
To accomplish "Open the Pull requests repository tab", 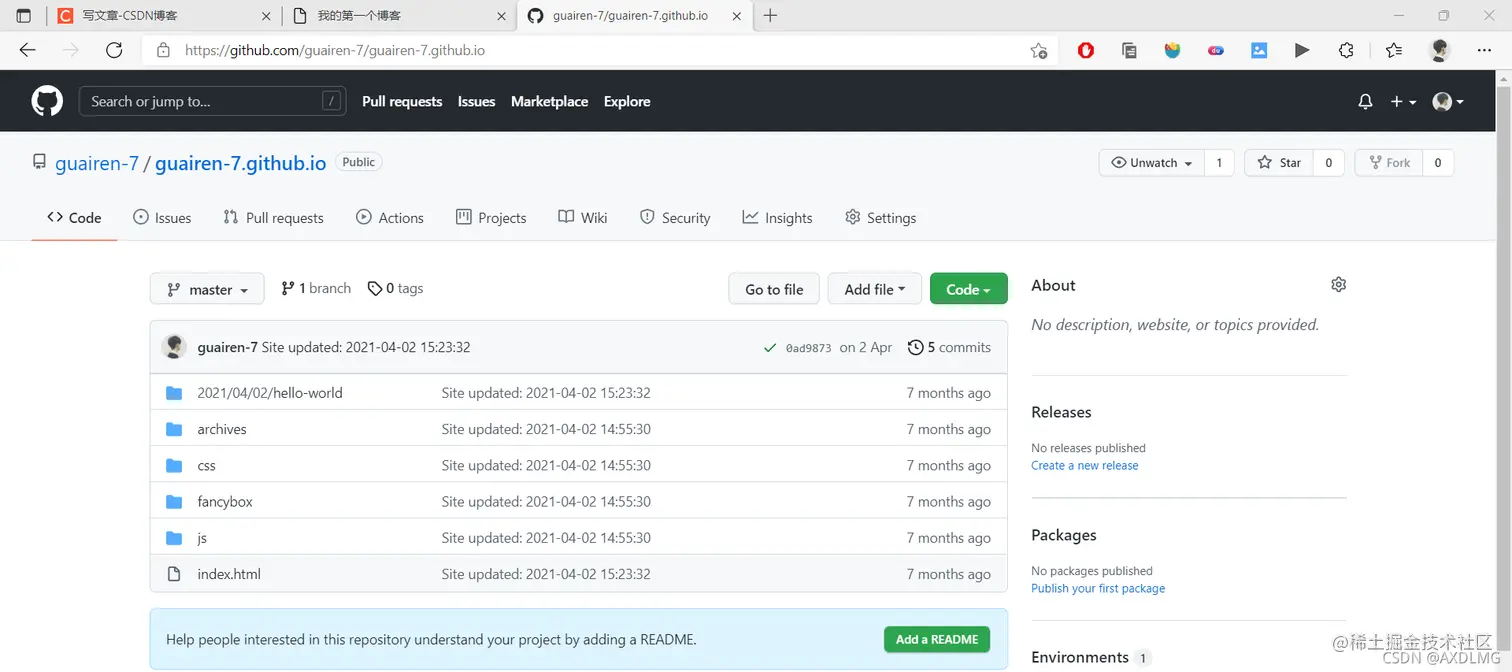I will coord(273,218).
